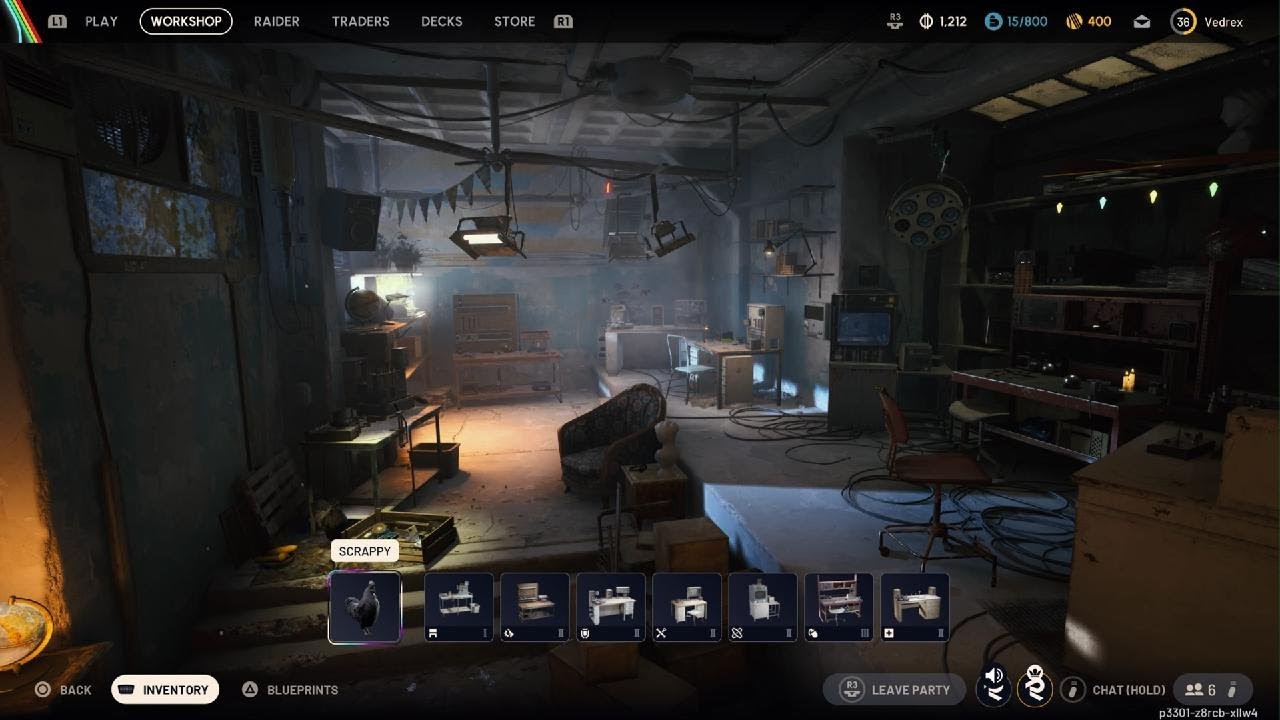Click the touchpad icon inside INVENTORY

coord(126,689)
